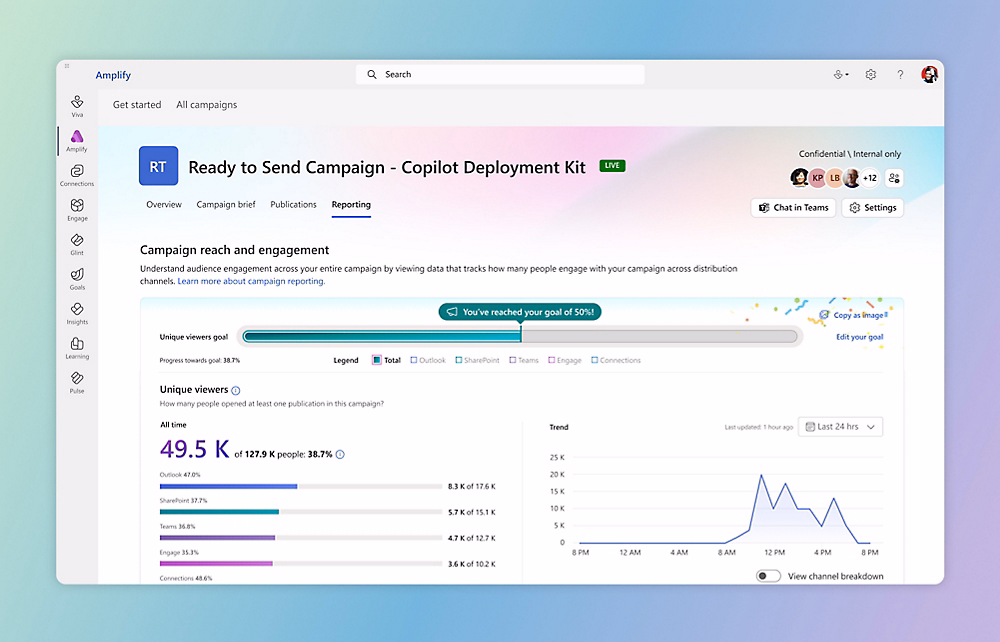
Task: Toggle the Total legend checkbox
Action: pyautogui.click(x=376, y=360)
